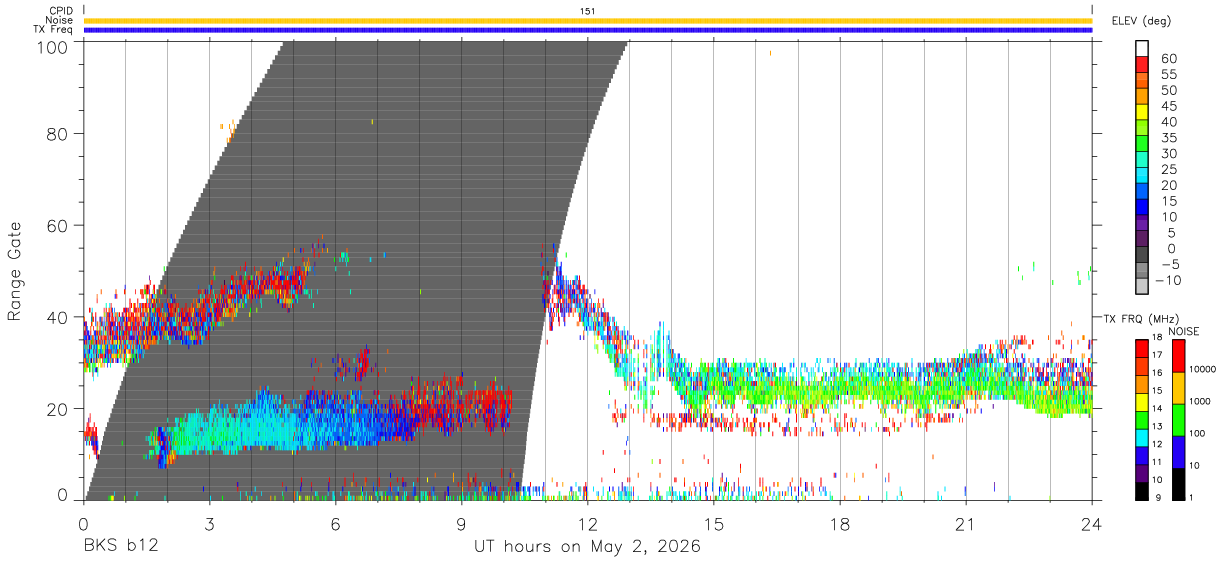The image size is (1228, 567).
Task: Click the 100 label on NOISE bar
Action: 1198,433
